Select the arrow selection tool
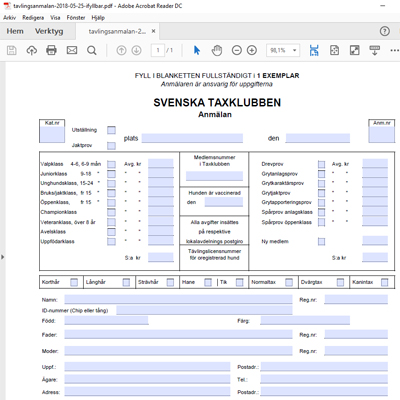400x400 pixels. click(197, 50)
